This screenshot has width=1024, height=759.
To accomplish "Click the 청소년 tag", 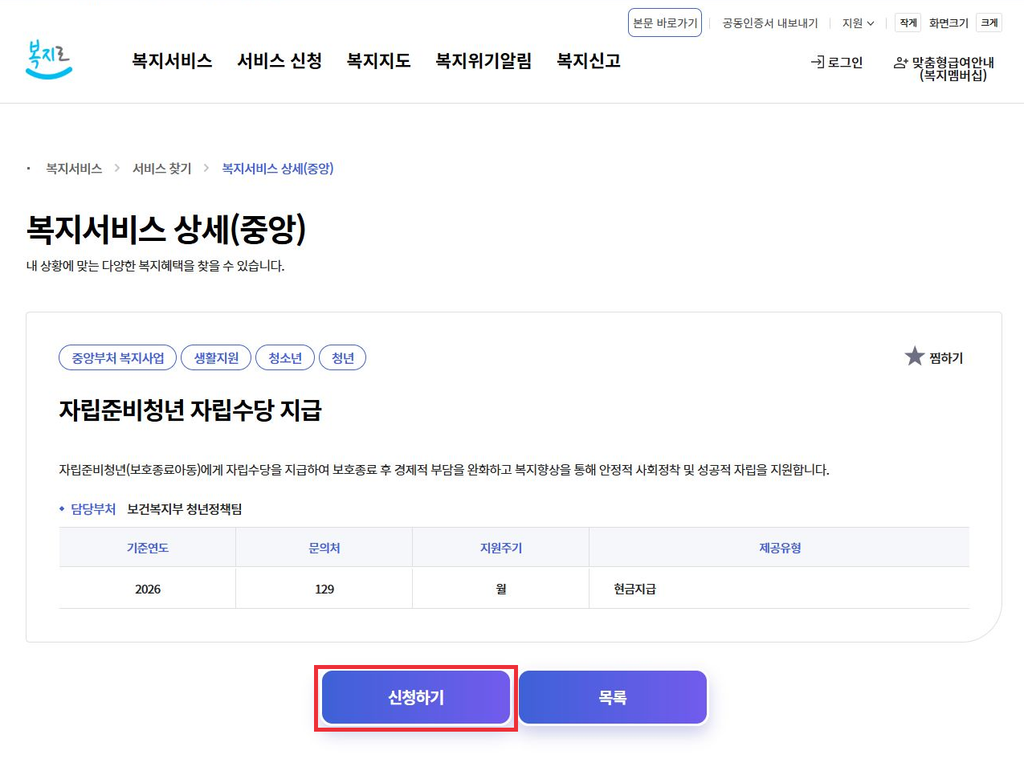I will 285,358.
